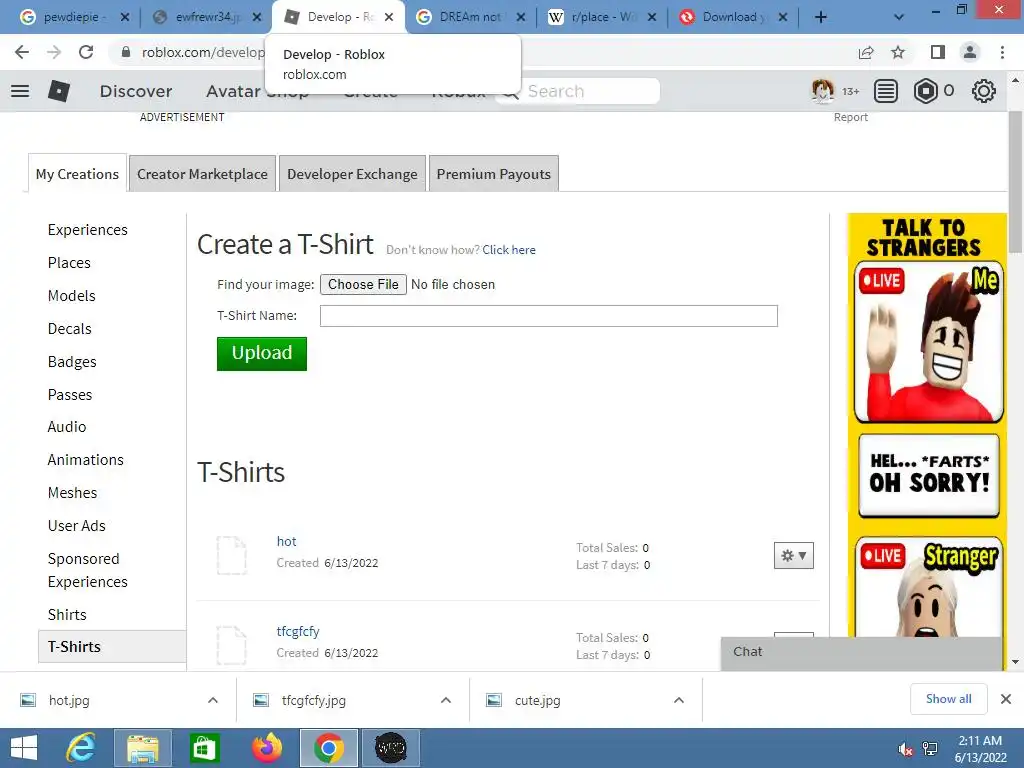Click the muted volume tray icon
Viewport: 1024px width, 768px height.
[x=905, y=749]
